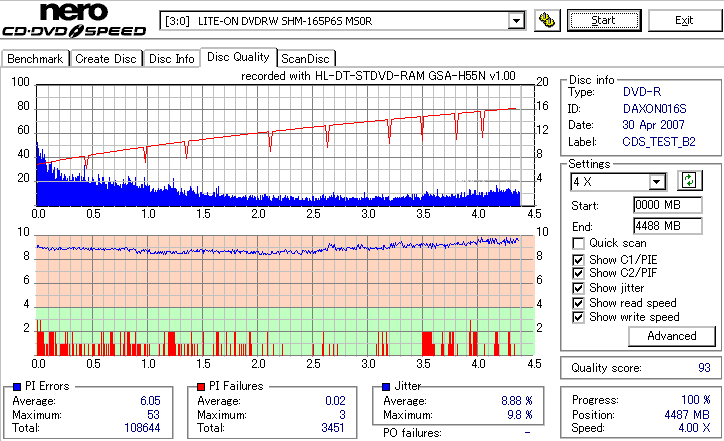This screenshot has height=441, width=724.
Task: Click the 'recorded with HL-DT-ST' graph caption
Action: pos(378,76)
